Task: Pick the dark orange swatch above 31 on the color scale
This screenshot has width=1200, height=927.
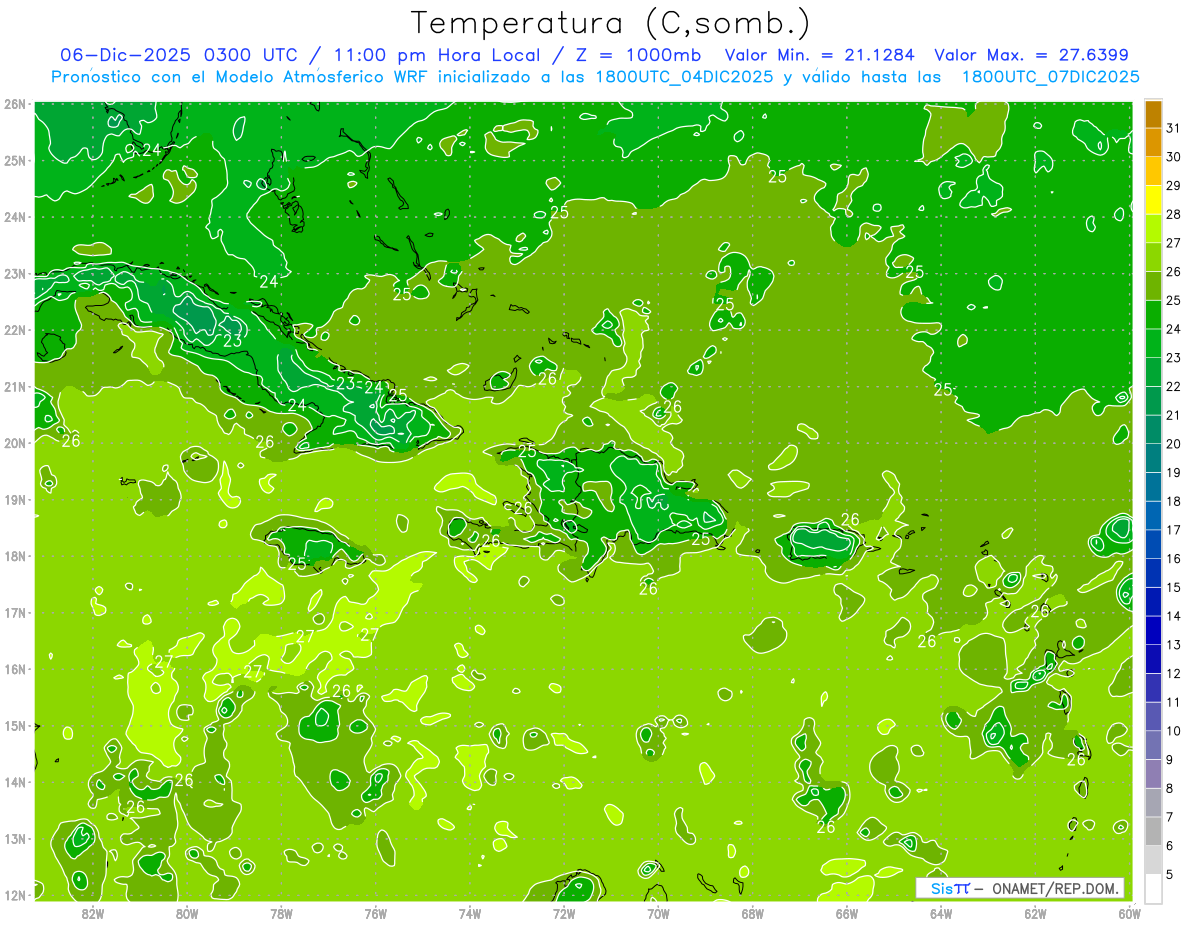Action: click(1153, 114)
